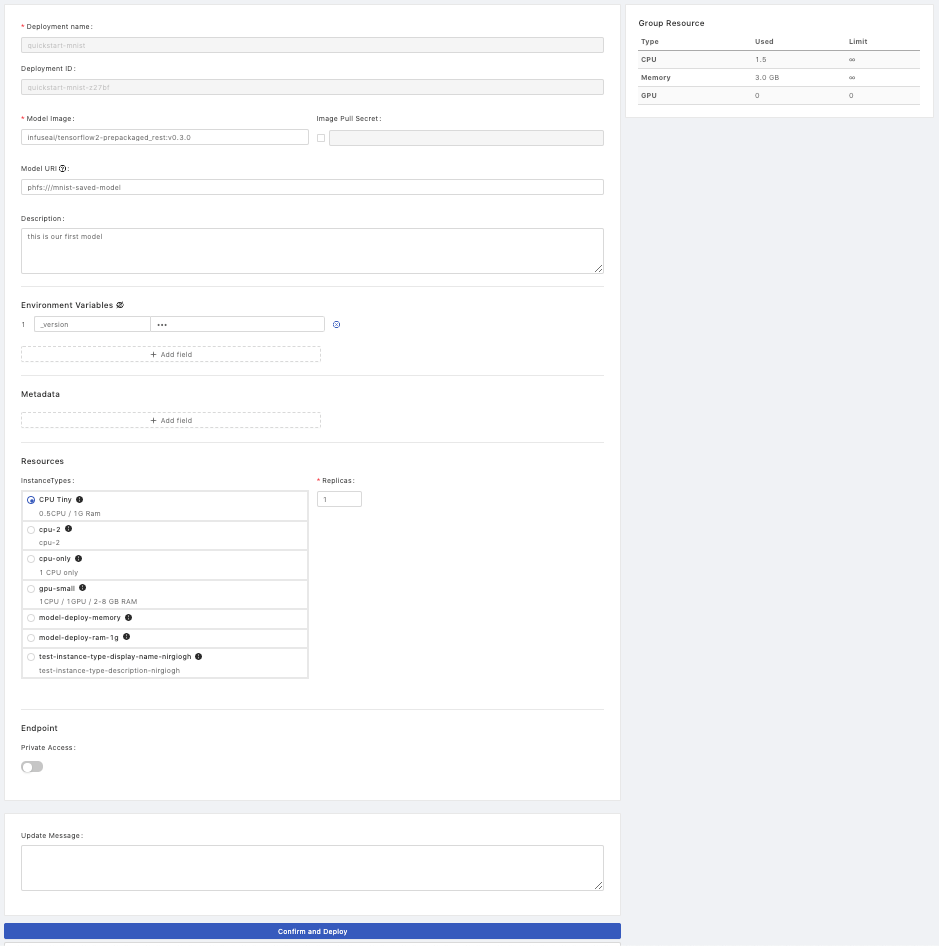
Task: Show info for model-deploy-memory instance
Action: point(129,618)
